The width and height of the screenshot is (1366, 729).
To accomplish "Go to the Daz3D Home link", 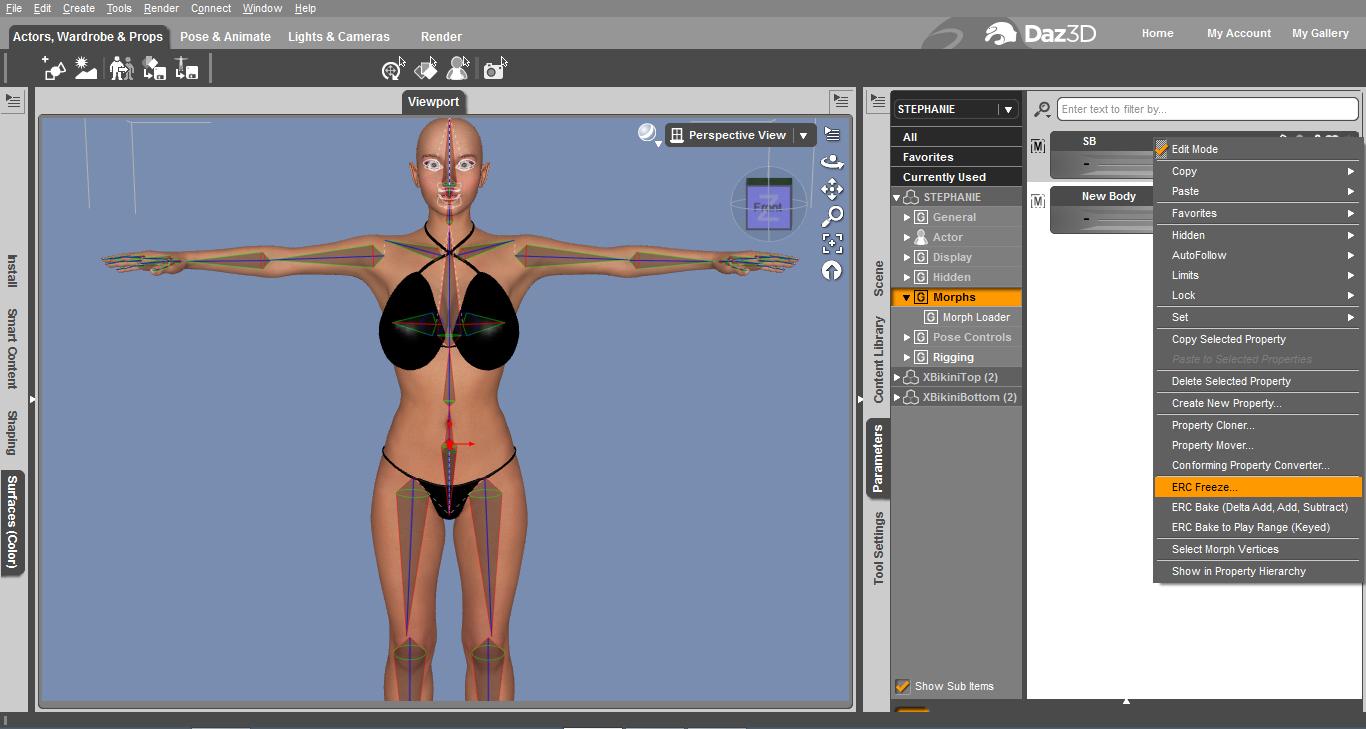I will tap(1158, 33).
